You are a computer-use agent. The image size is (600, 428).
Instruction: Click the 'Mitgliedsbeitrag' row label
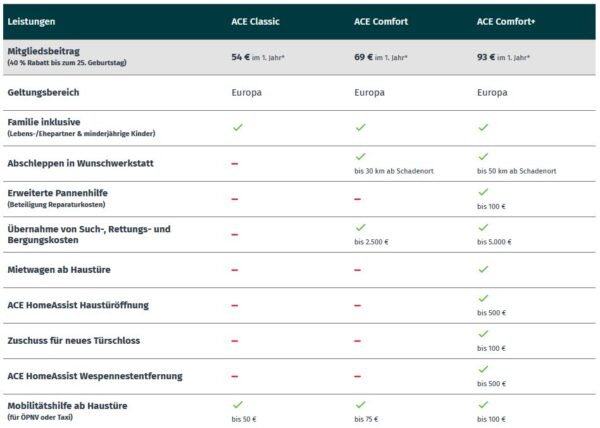pyautogui.click(x=44, y=51)
